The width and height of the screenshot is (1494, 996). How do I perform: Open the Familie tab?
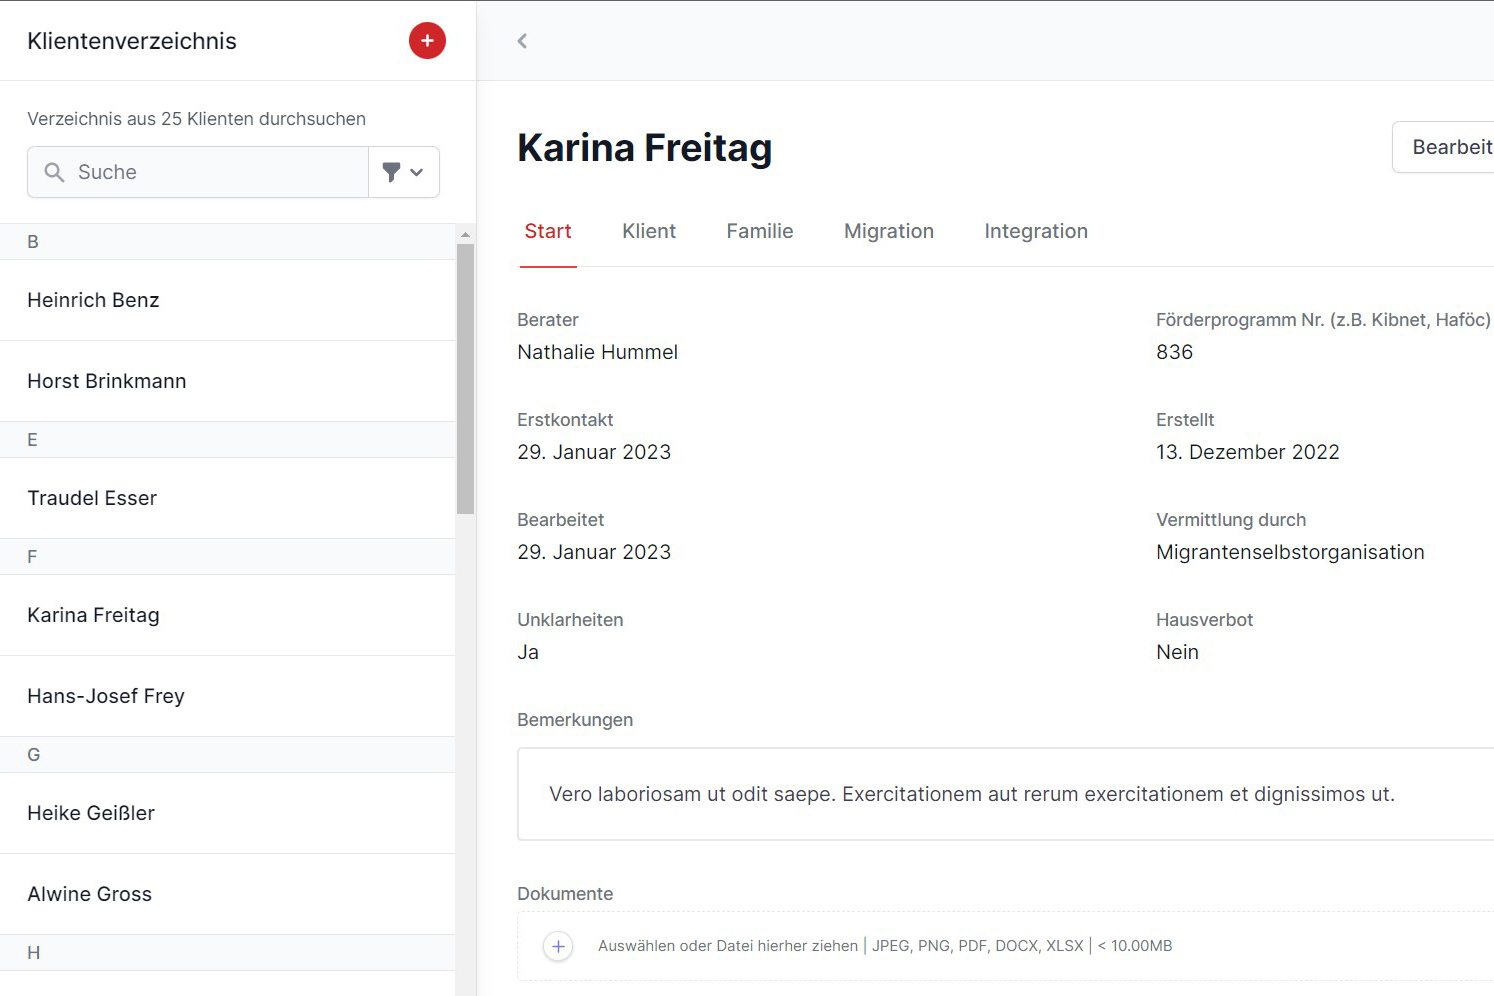(x=759, y=231)
